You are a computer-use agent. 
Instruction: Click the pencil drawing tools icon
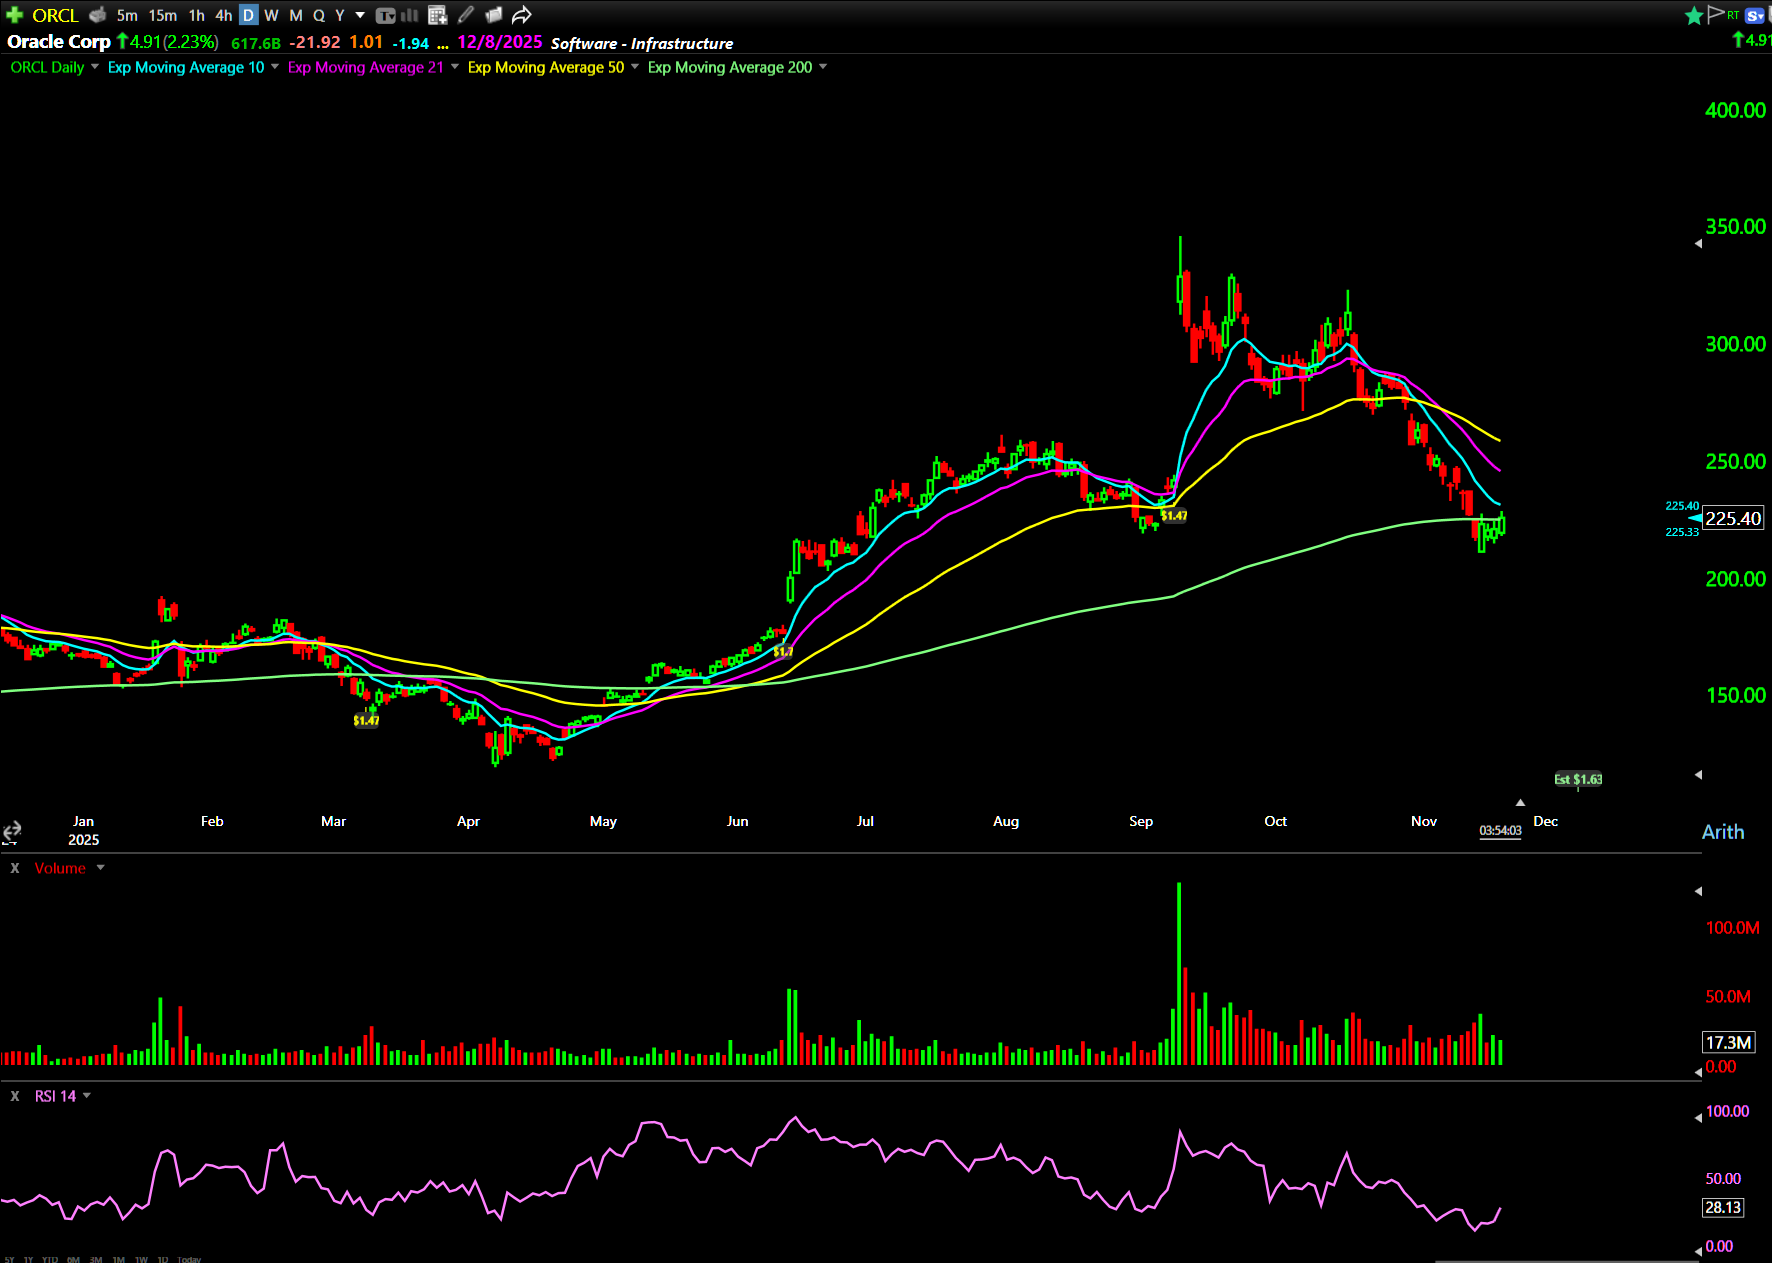pos(466,15)
